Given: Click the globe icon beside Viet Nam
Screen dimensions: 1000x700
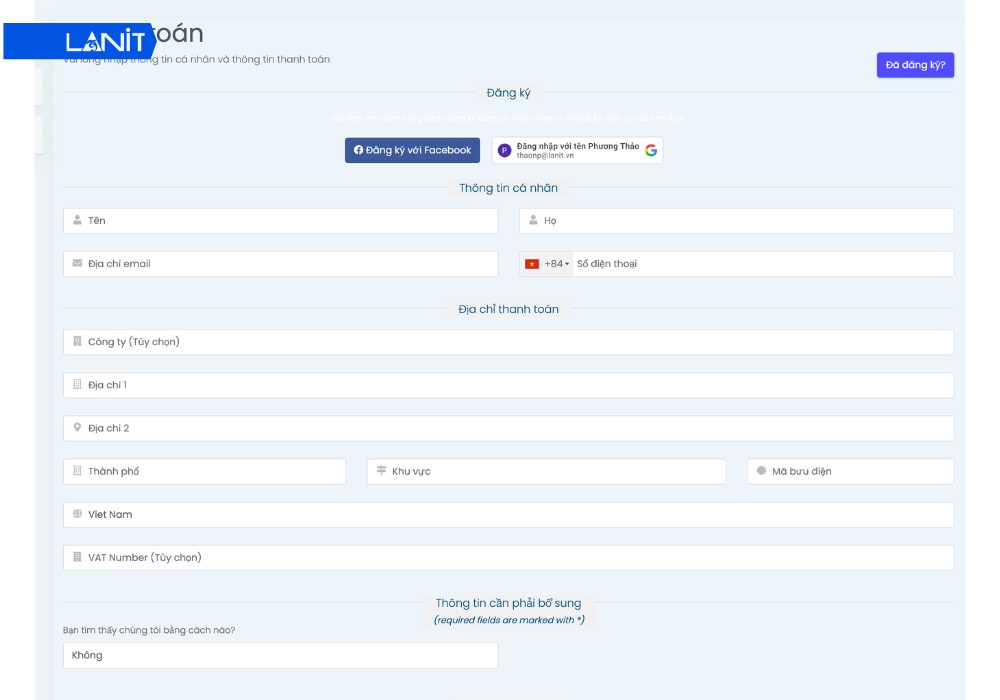Looking at the screenshot, I should click(77, 514).
